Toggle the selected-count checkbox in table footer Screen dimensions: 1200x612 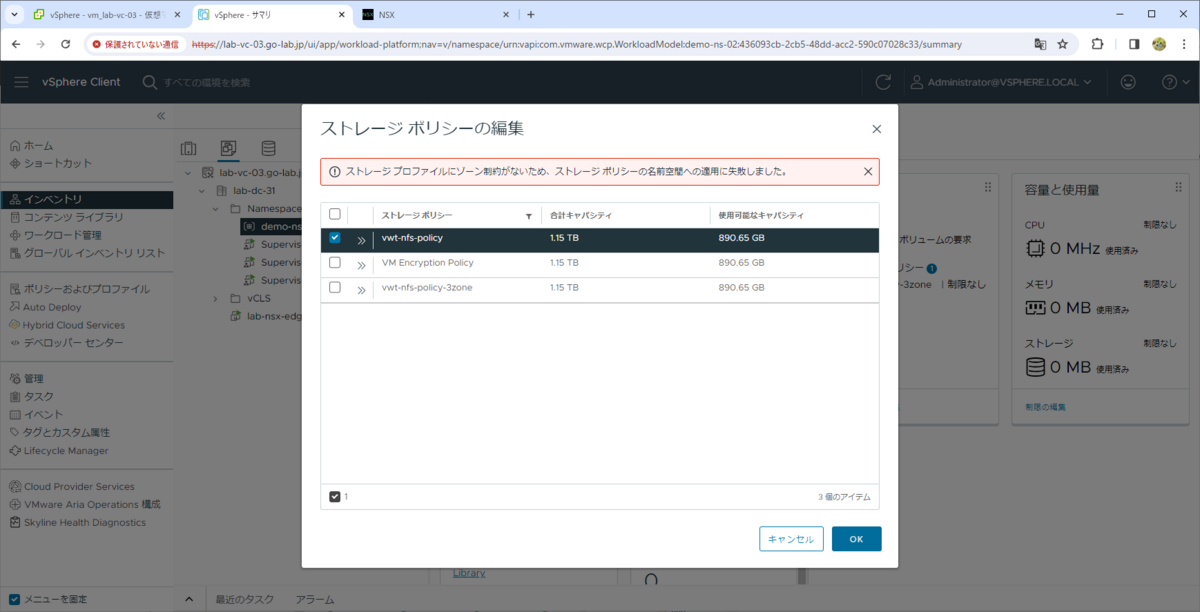click(335, 496)
